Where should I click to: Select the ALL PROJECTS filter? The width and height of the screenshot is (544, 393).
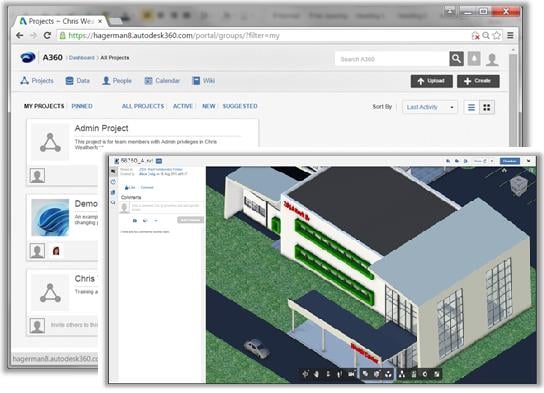143,106
